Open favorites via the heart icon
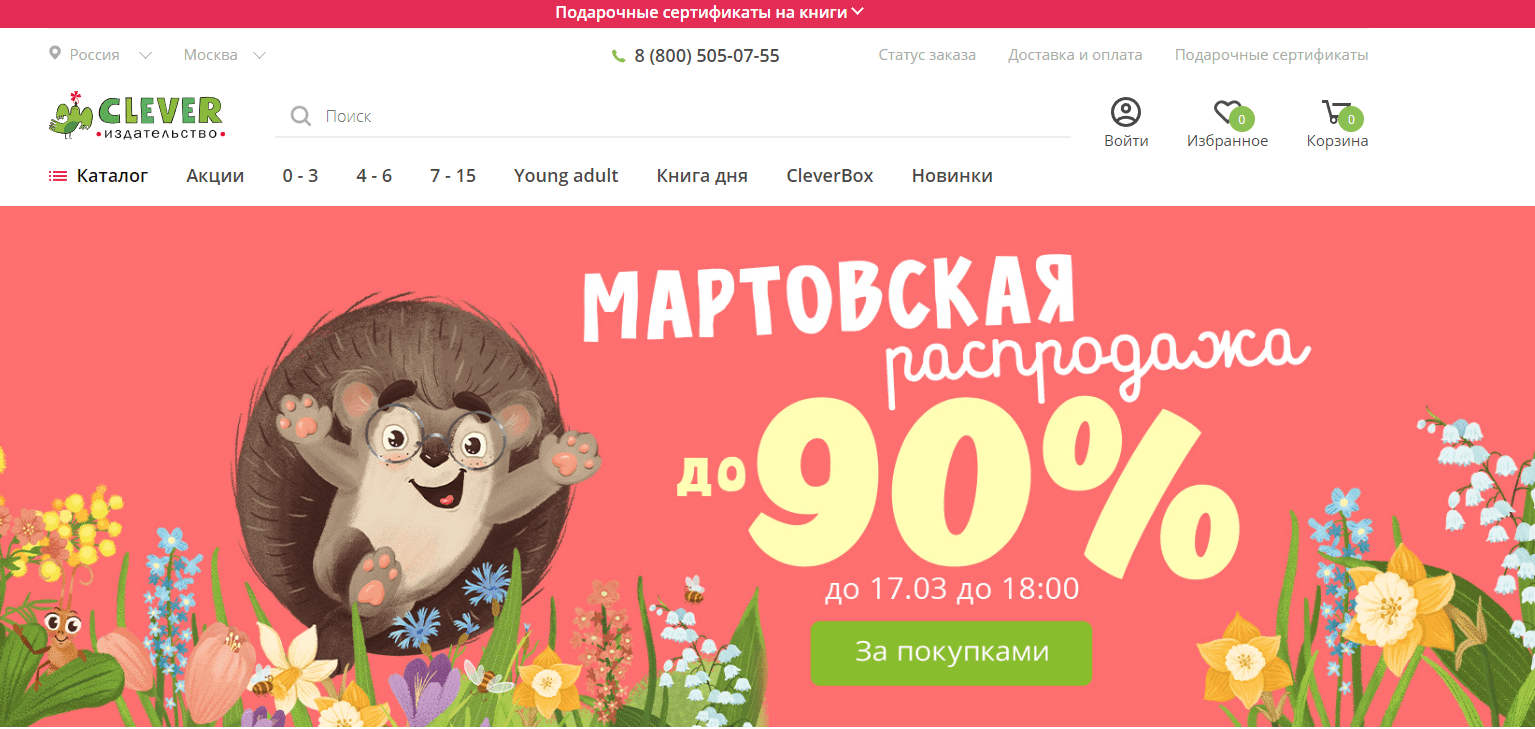 1227,112
